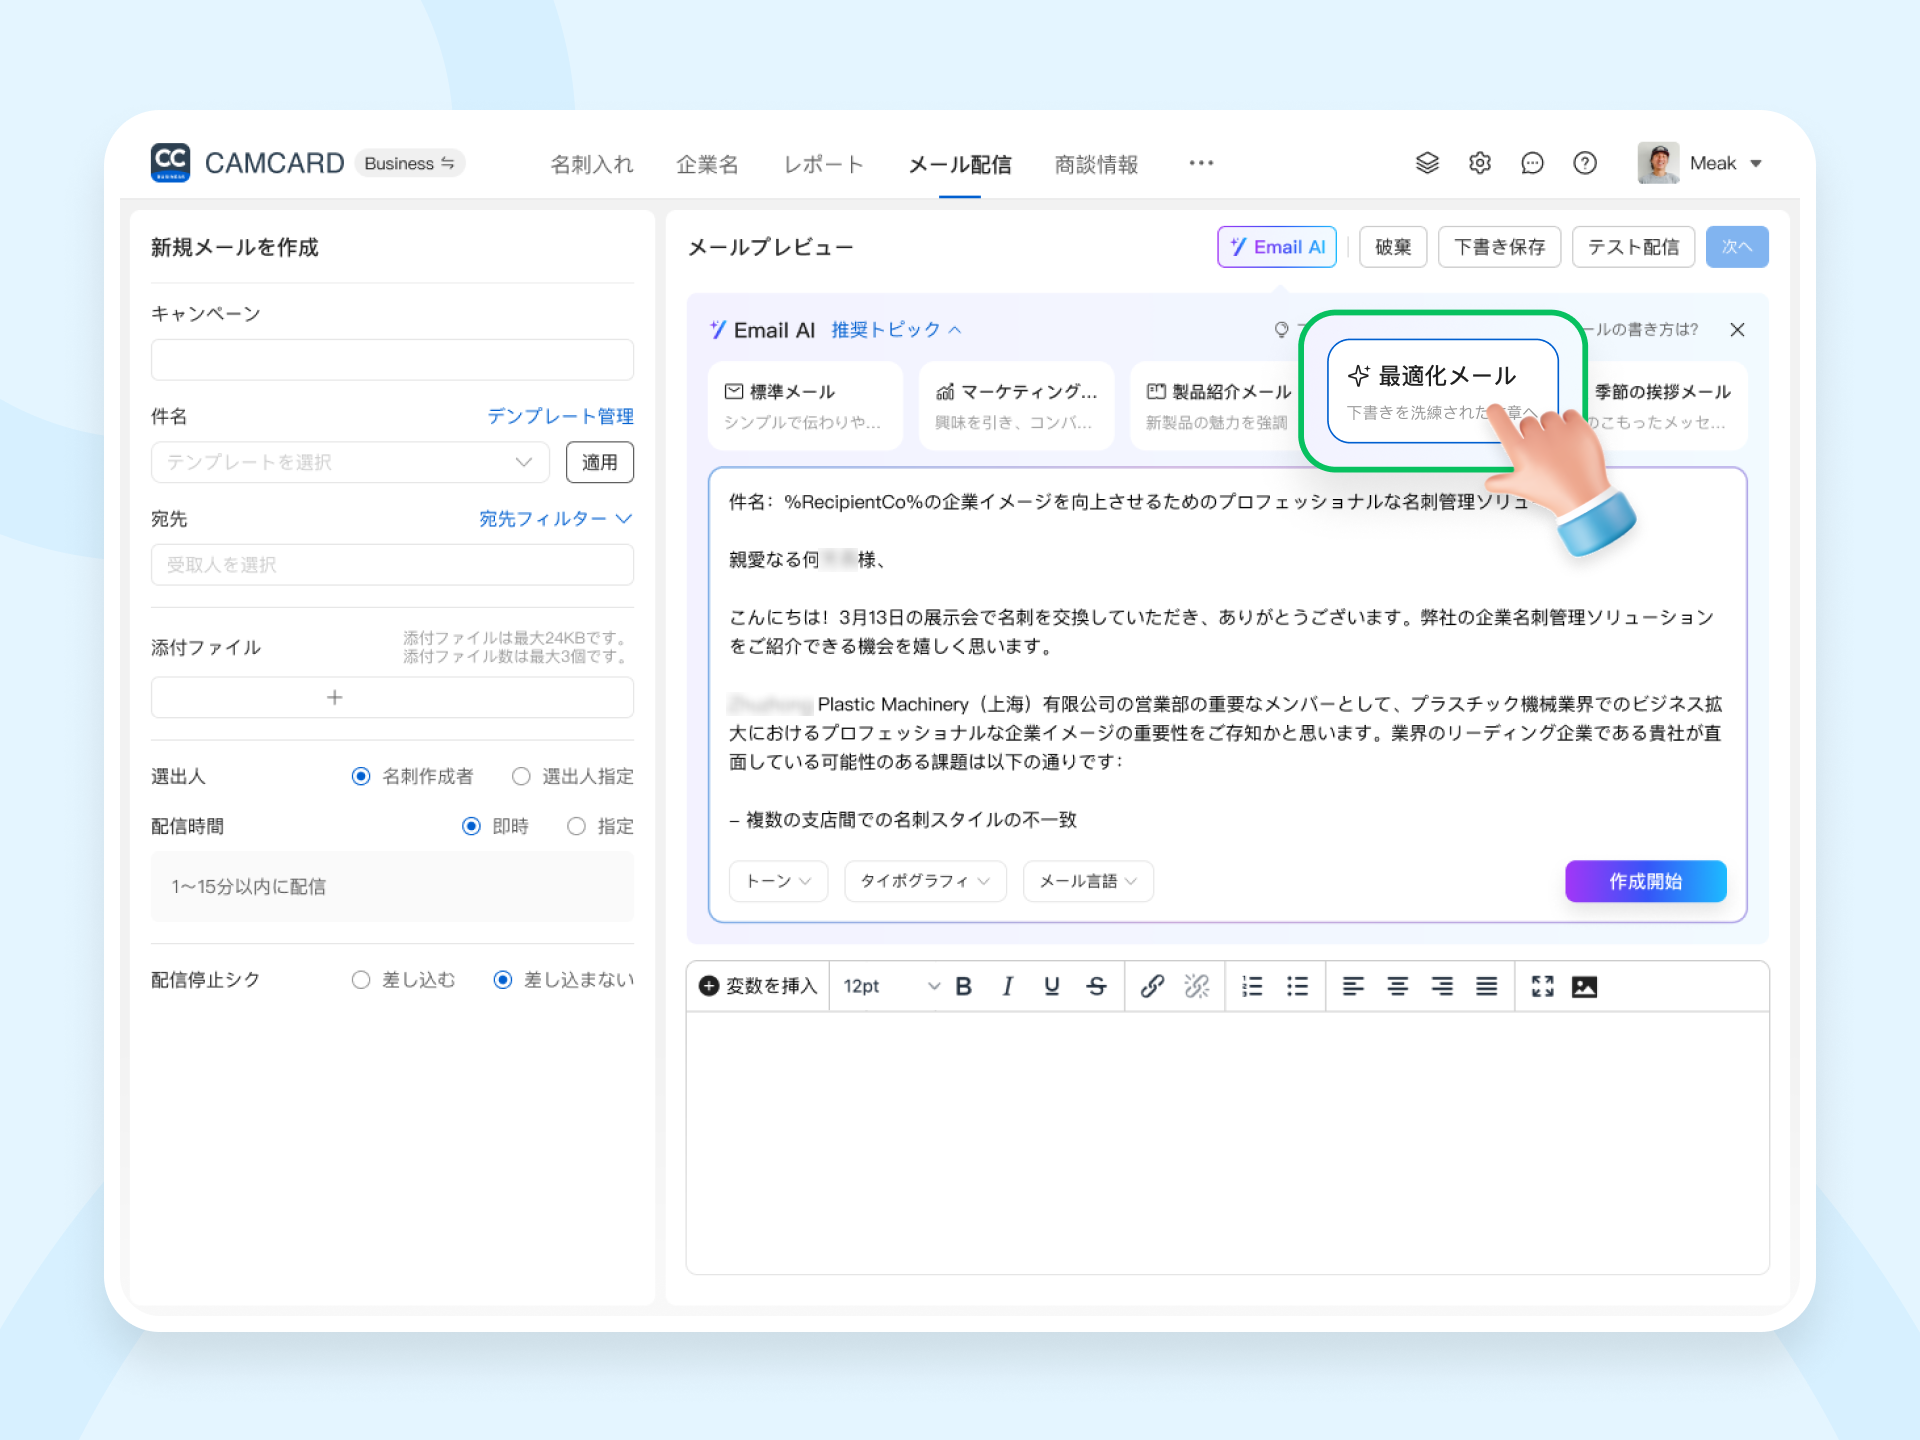The width and height of the screenshot is (1920, 1440).
Task: Open the settings gear in the header
Action: (x=1479, y=163)
